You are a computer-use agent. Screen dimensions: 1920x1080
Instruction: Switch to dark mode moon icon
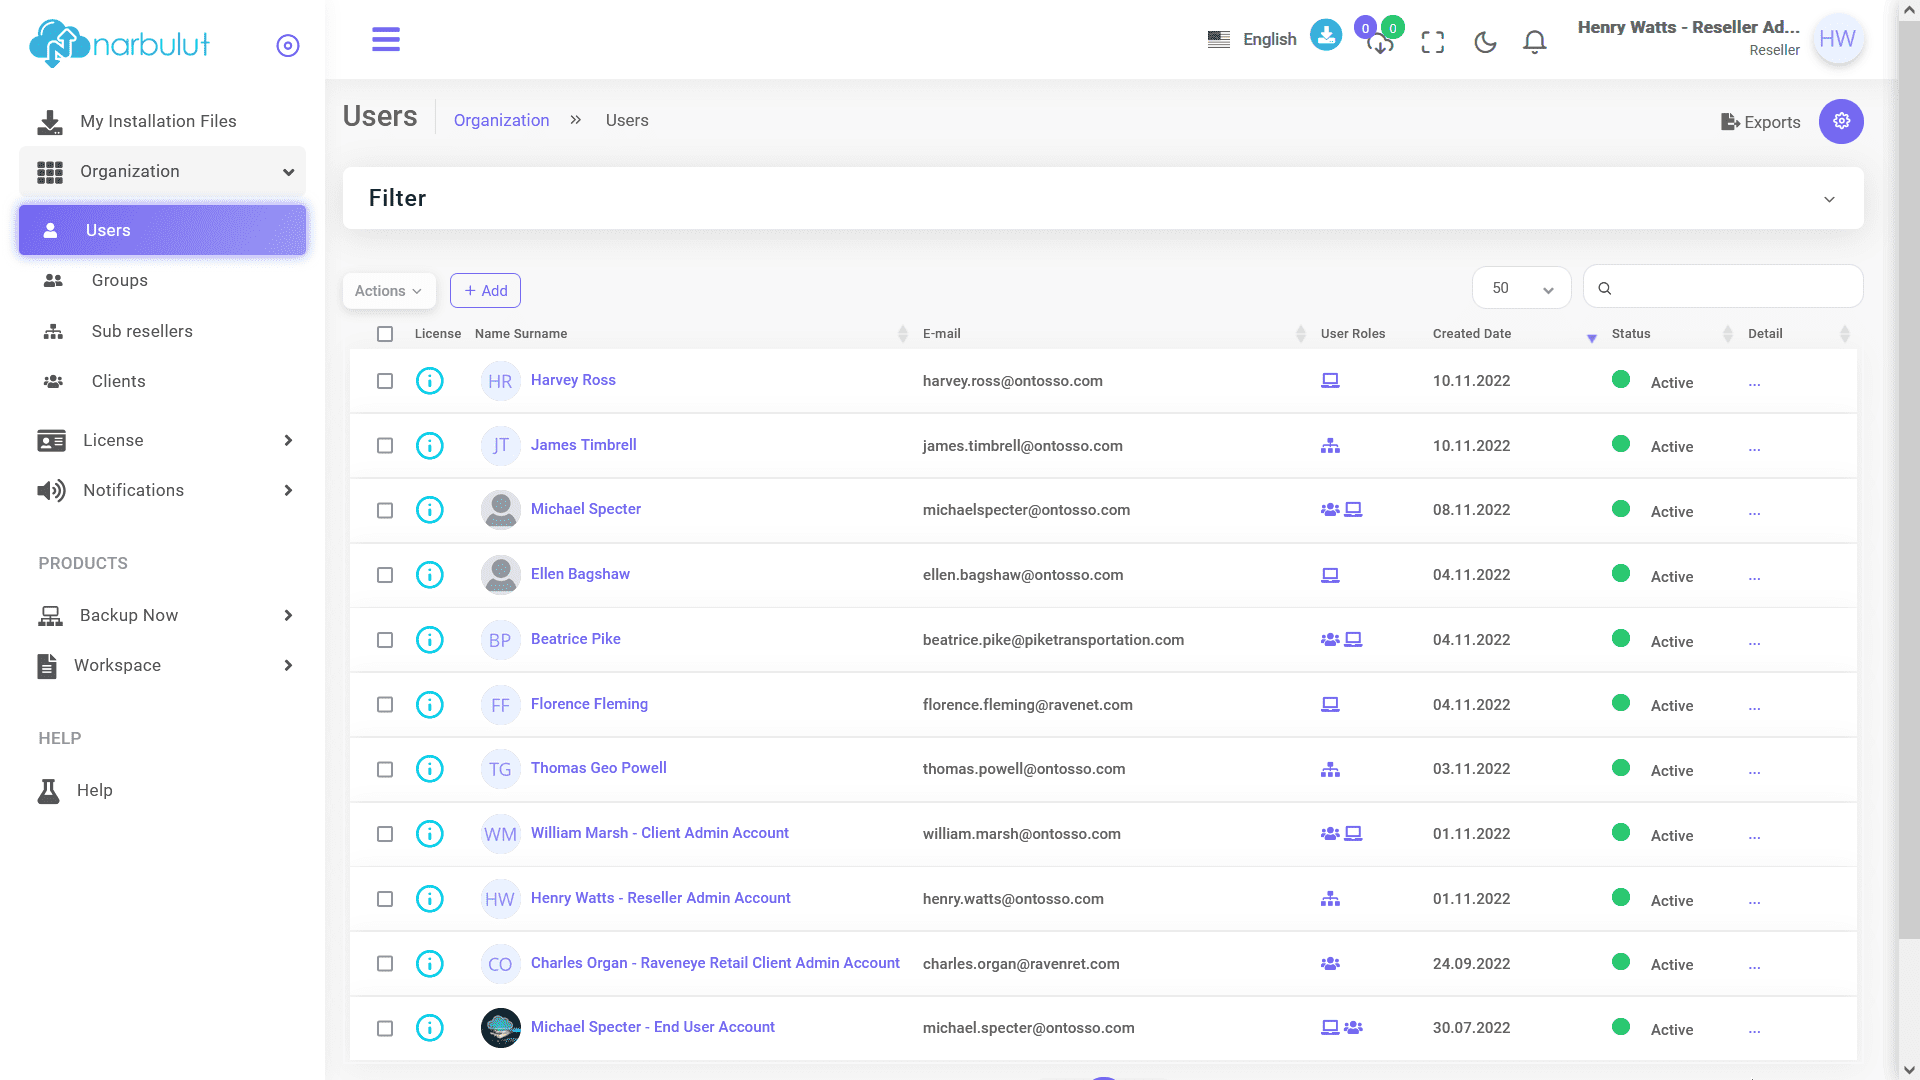tap(1486, 42)
